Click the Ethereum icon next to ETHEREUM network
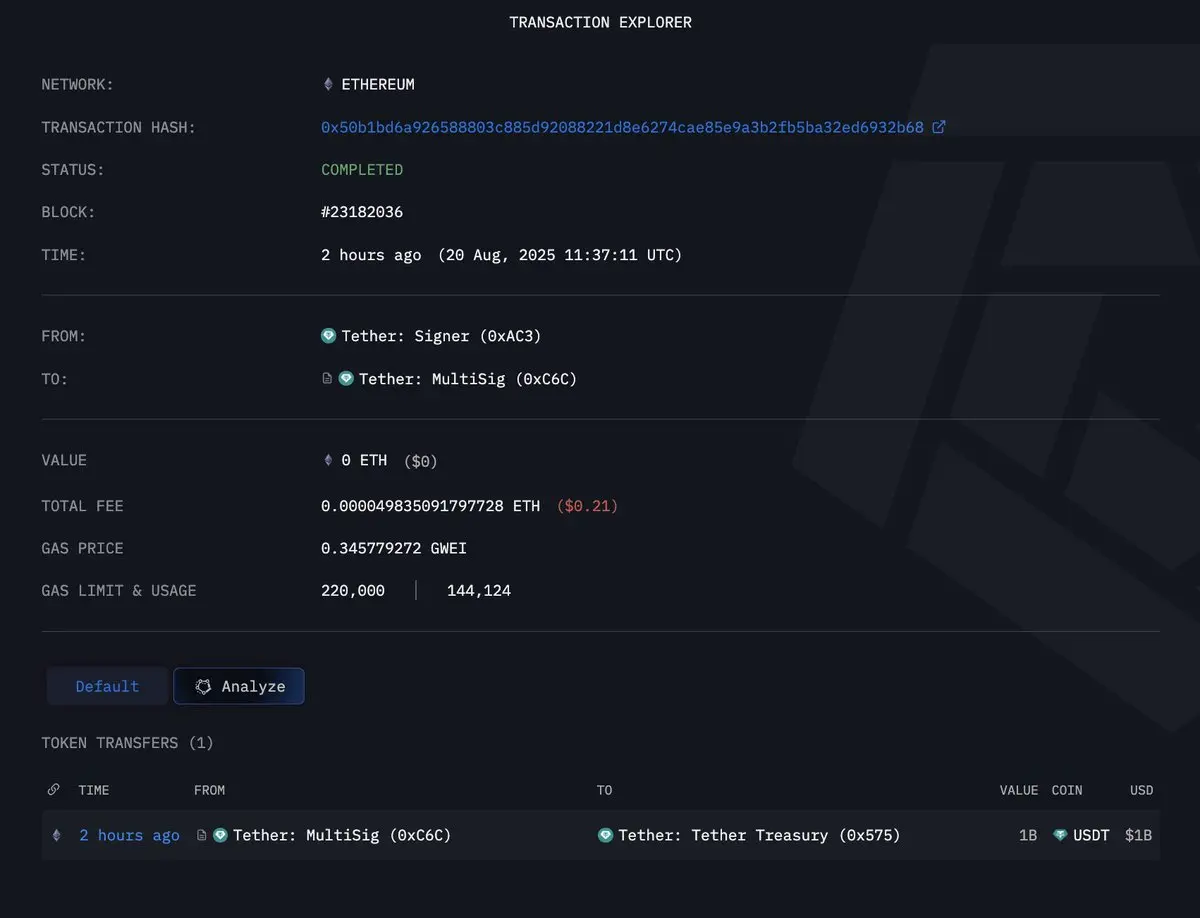Viewport: 1200px width, 918px height. [328, 85]
